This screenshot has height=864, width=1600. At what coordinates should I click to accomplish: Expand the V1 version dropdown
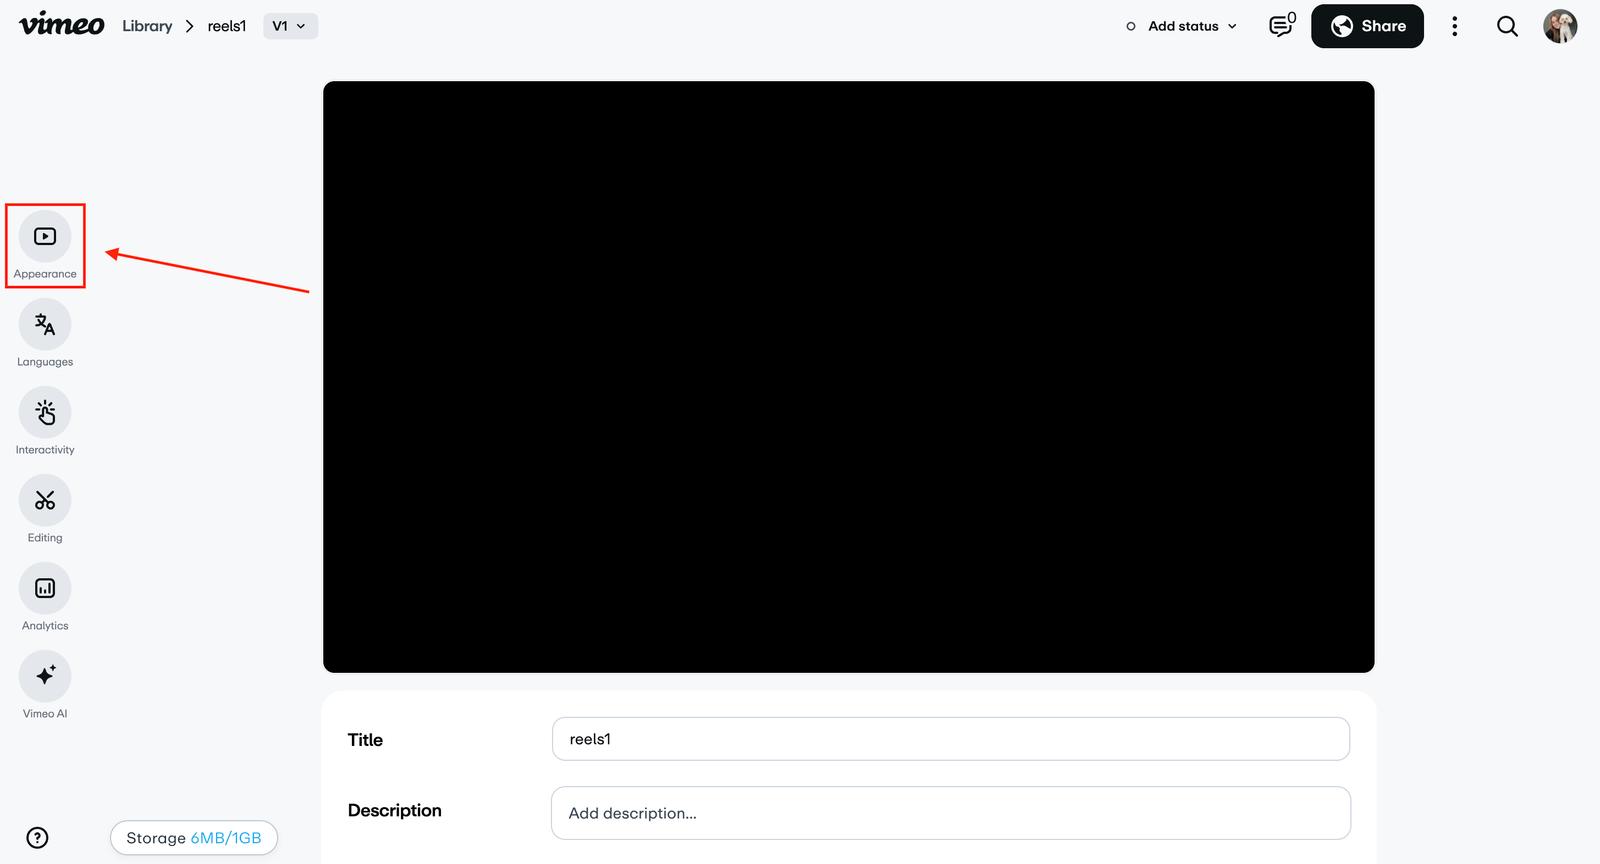[x=290, y=26]
